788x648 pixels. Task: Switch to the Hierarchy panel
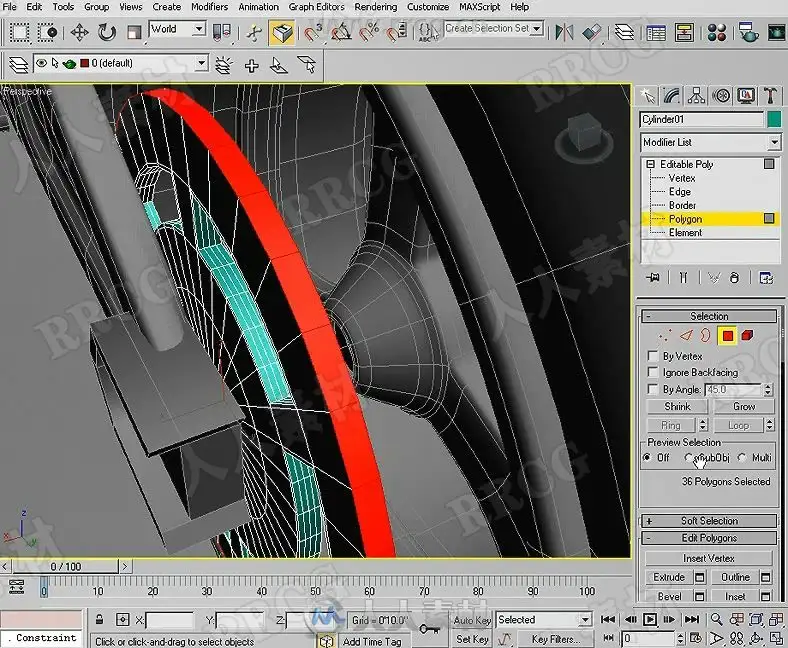[696, 96]
